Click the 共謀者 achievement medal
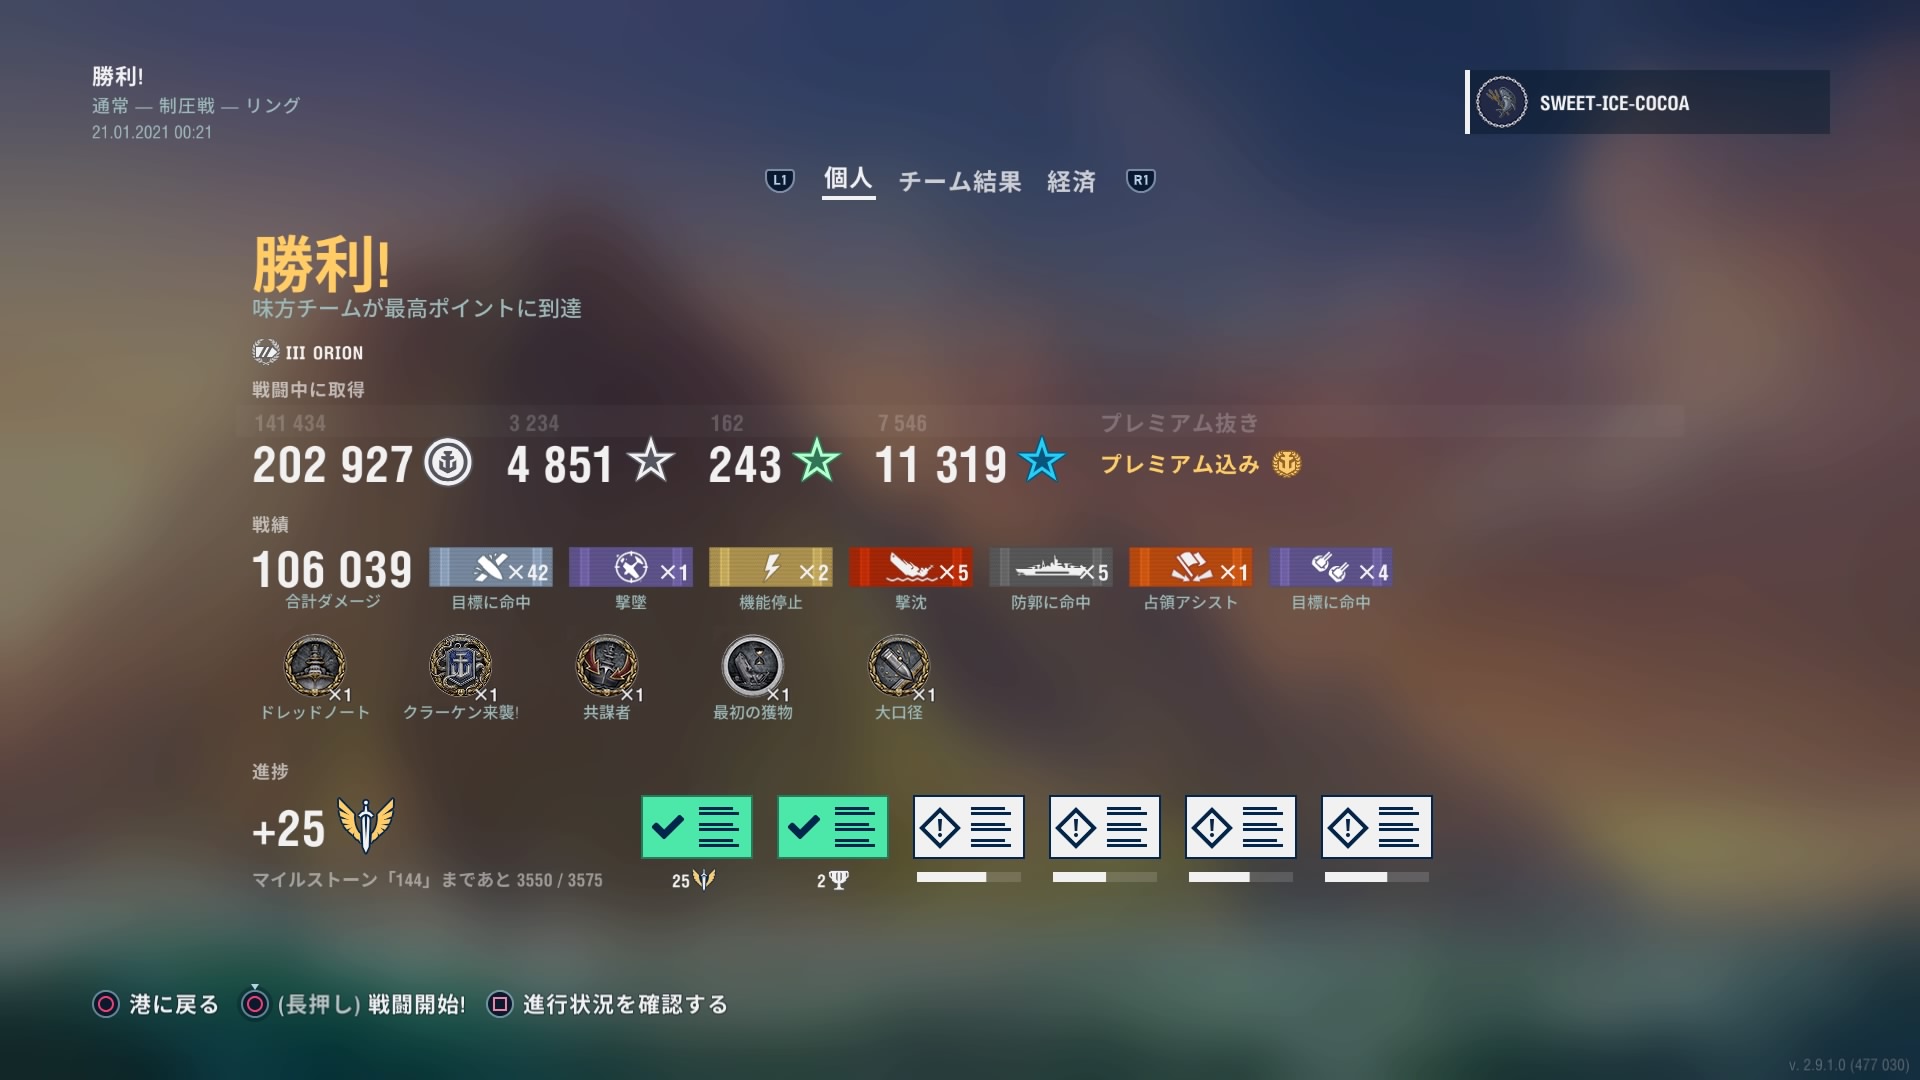 (607, 666)
